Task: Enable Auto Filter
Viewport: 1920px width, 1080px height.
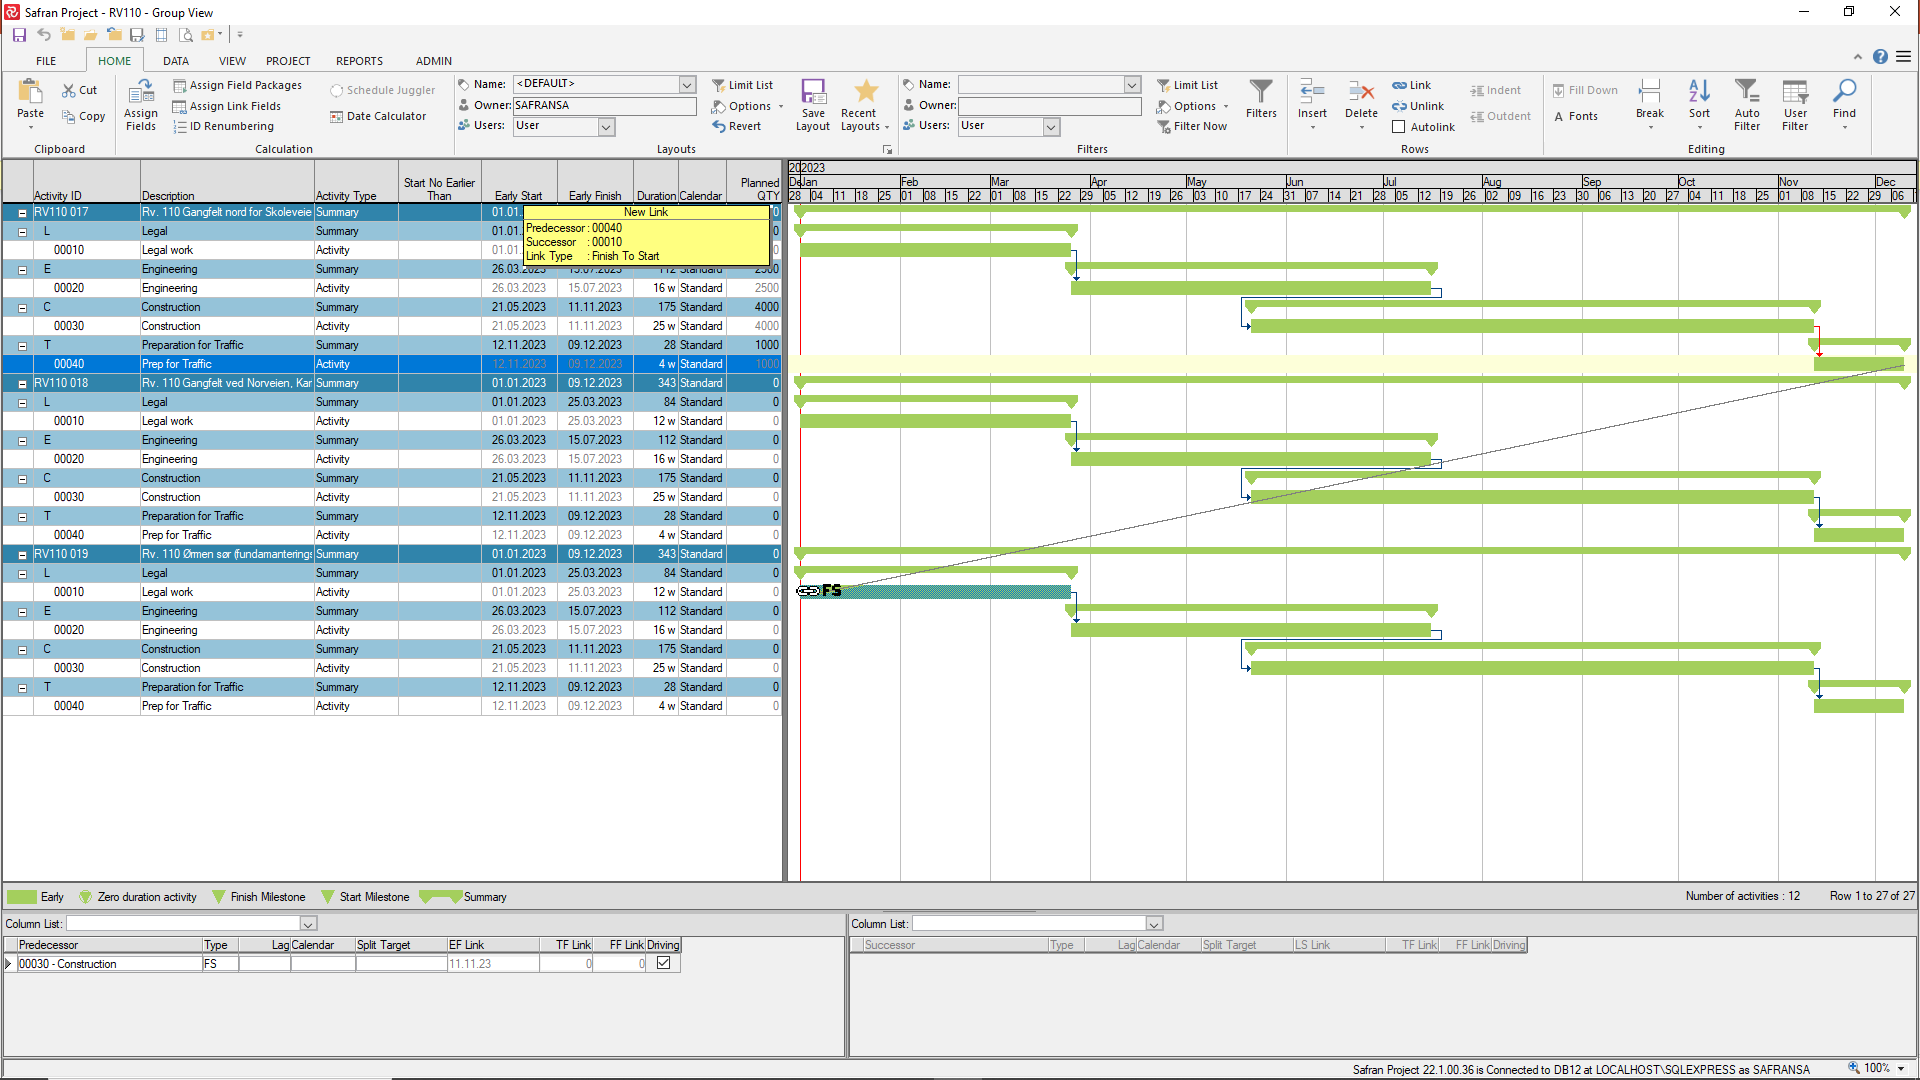Action: 1747,105
